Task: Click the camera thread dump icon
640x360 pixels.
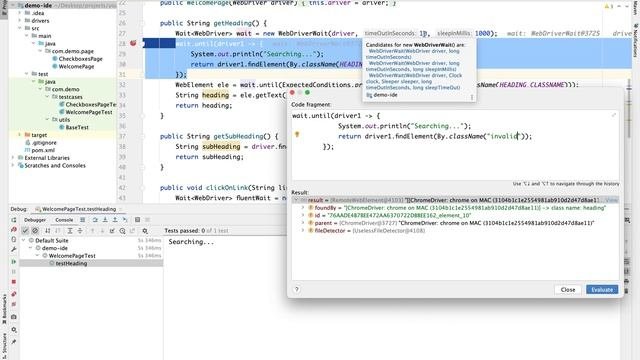Action: tap(13, 317)
